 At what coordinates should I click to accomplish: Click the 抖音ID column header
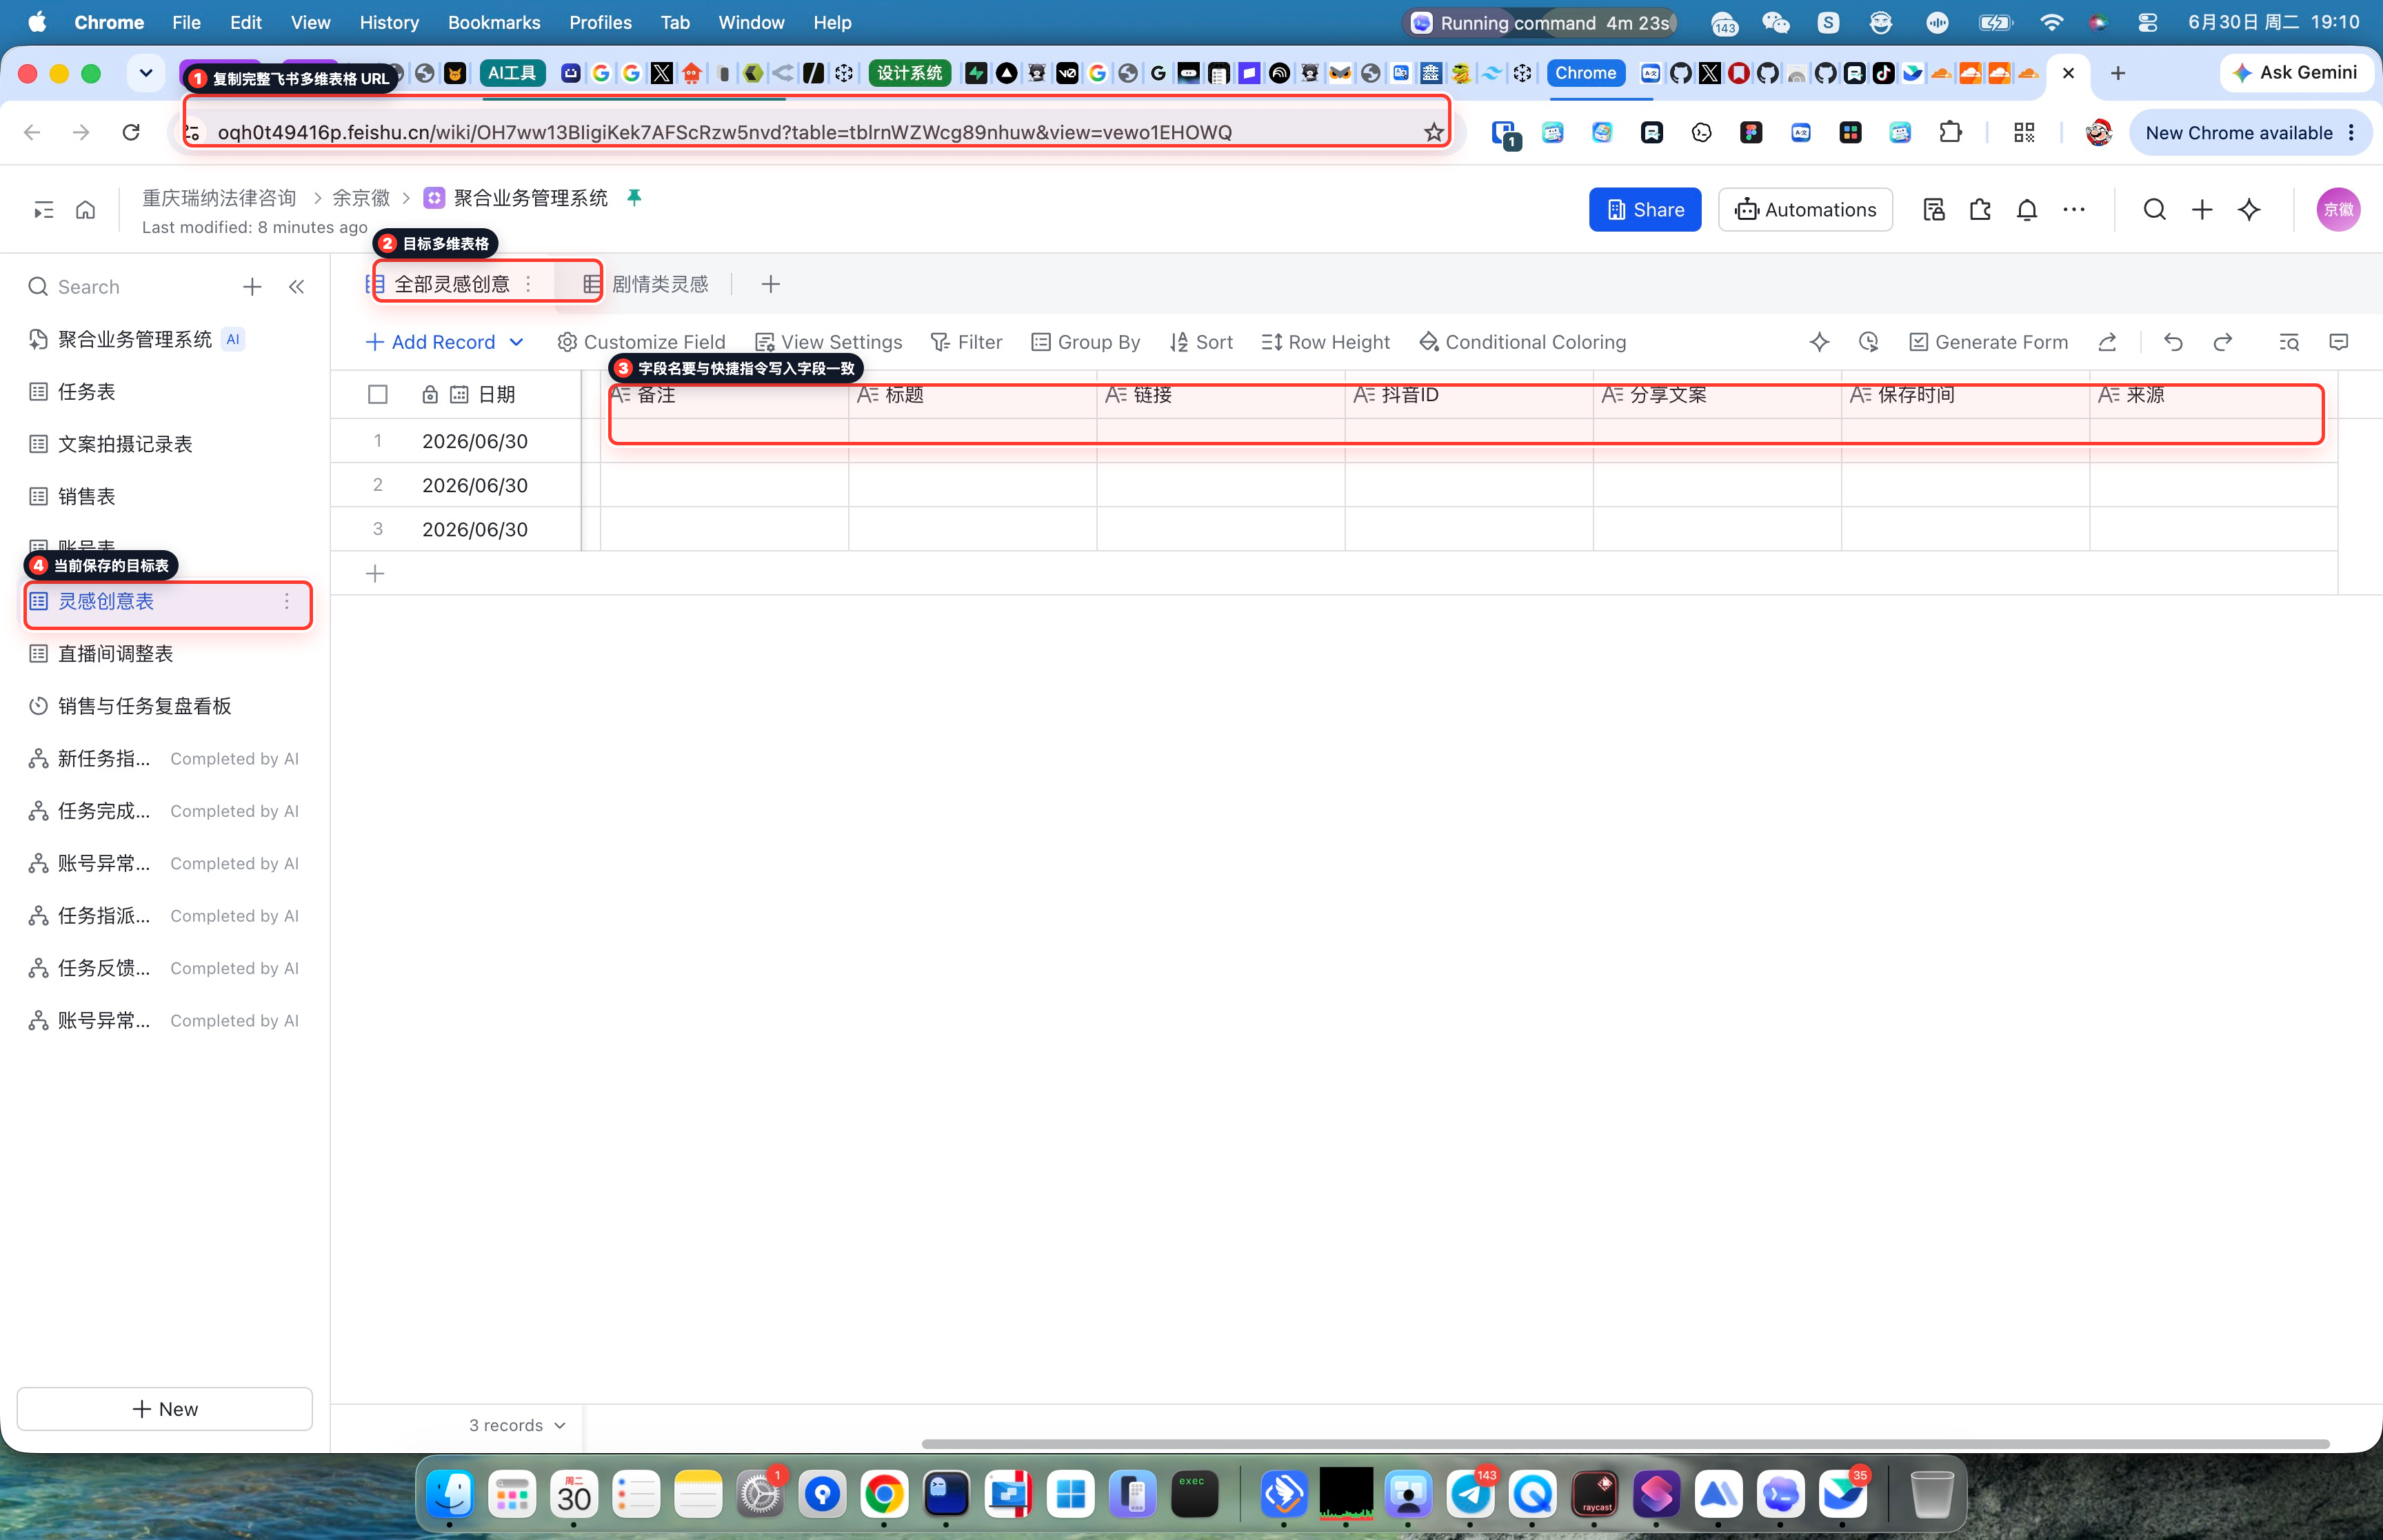(1469, 395)
